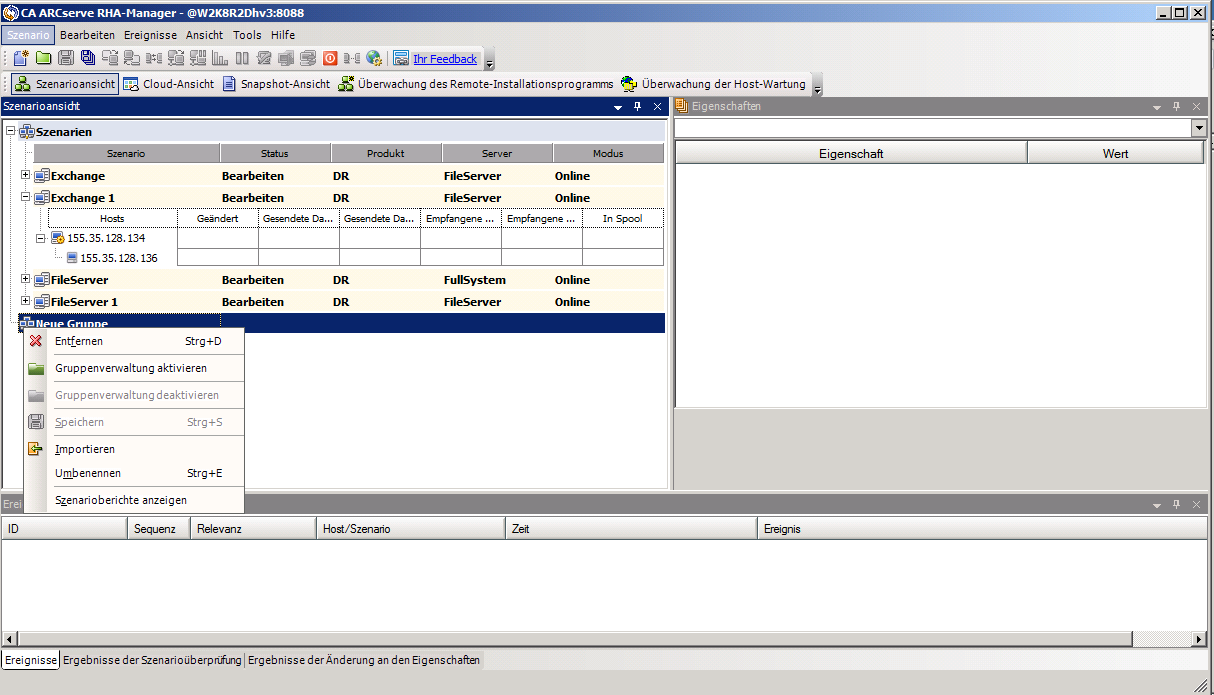Open the Tools menu
Image resolution: width=1214 pixels, height=695 pixels.
tap(247, 35)
